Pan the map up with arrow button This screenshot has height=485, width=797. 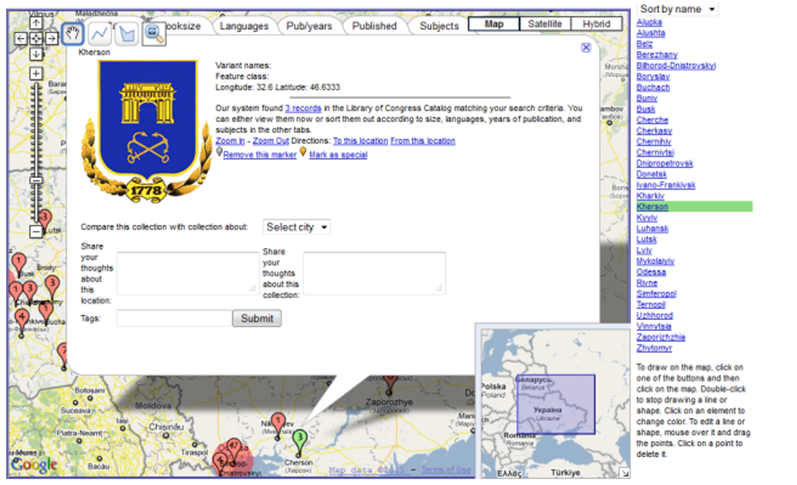[36, 23]
